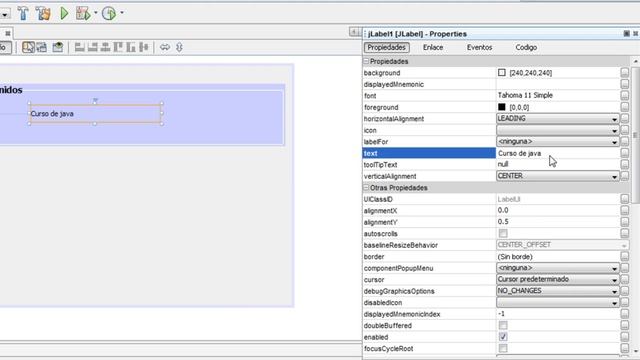Run the project with green play icon
This screenshot has height=360, width=640.
pyautogui.click(x=64, y=13)
